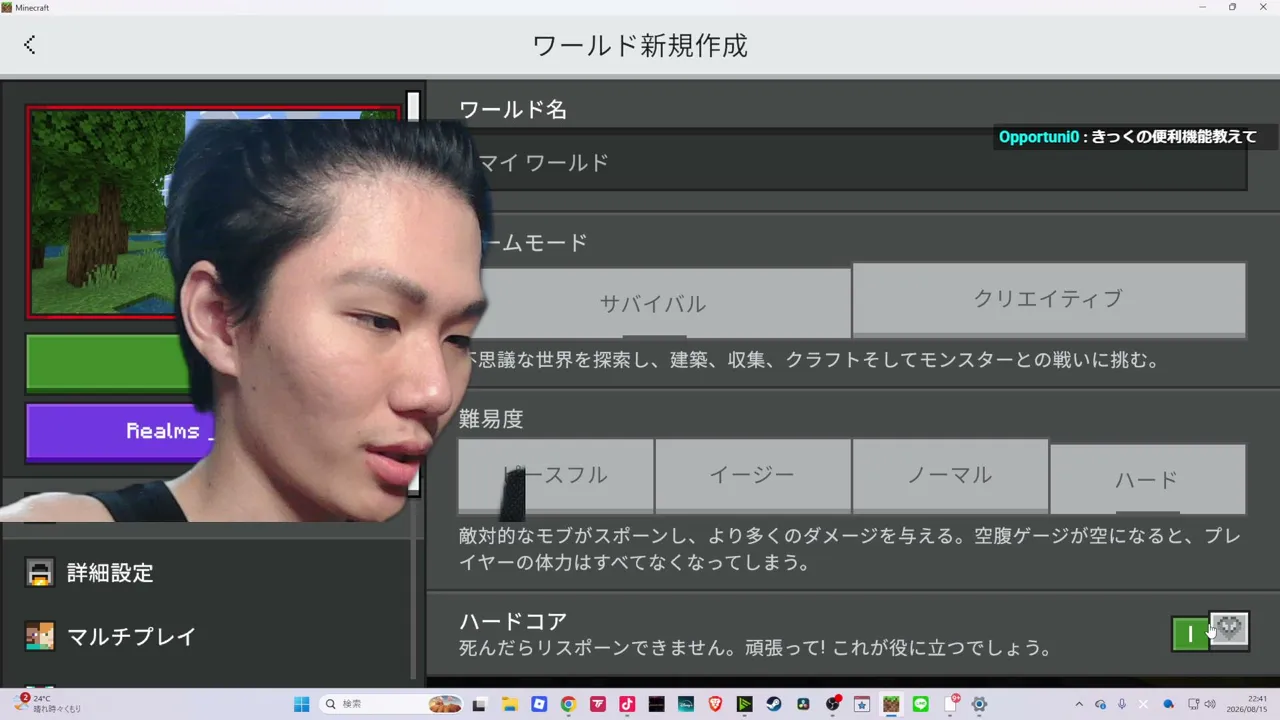The height and width of the screenshot is (720, 1280).
Task: Open Task View from the taskbar
Action: [479, 704]
